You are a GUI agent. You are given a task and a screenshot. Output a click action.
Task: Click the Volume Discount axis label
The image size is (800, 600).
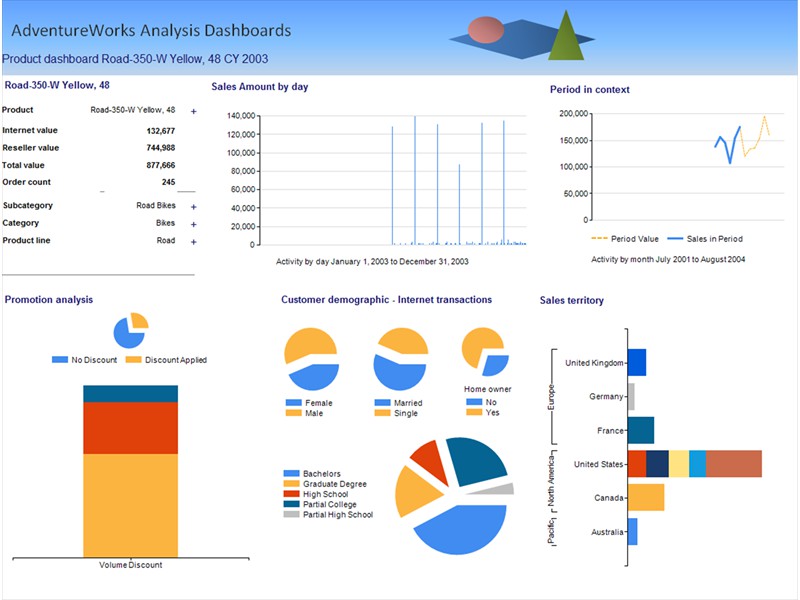click(131, 565)
